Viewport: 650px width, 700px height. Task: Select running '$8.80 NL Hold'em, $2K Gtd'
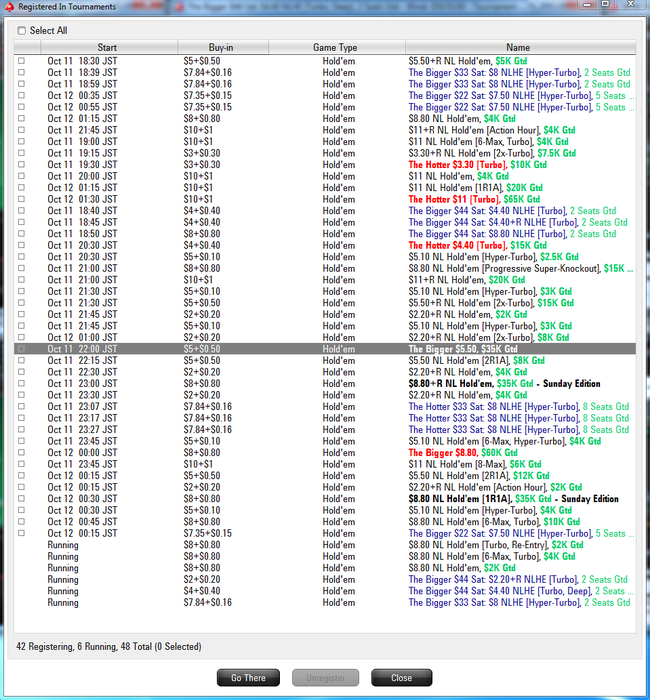click(x=325, y=568)
